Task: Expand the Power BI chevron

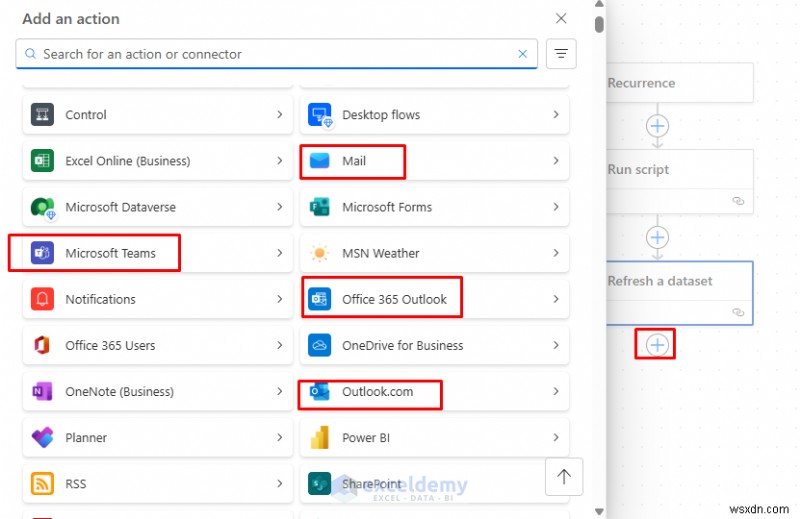Action: (556, 438)
